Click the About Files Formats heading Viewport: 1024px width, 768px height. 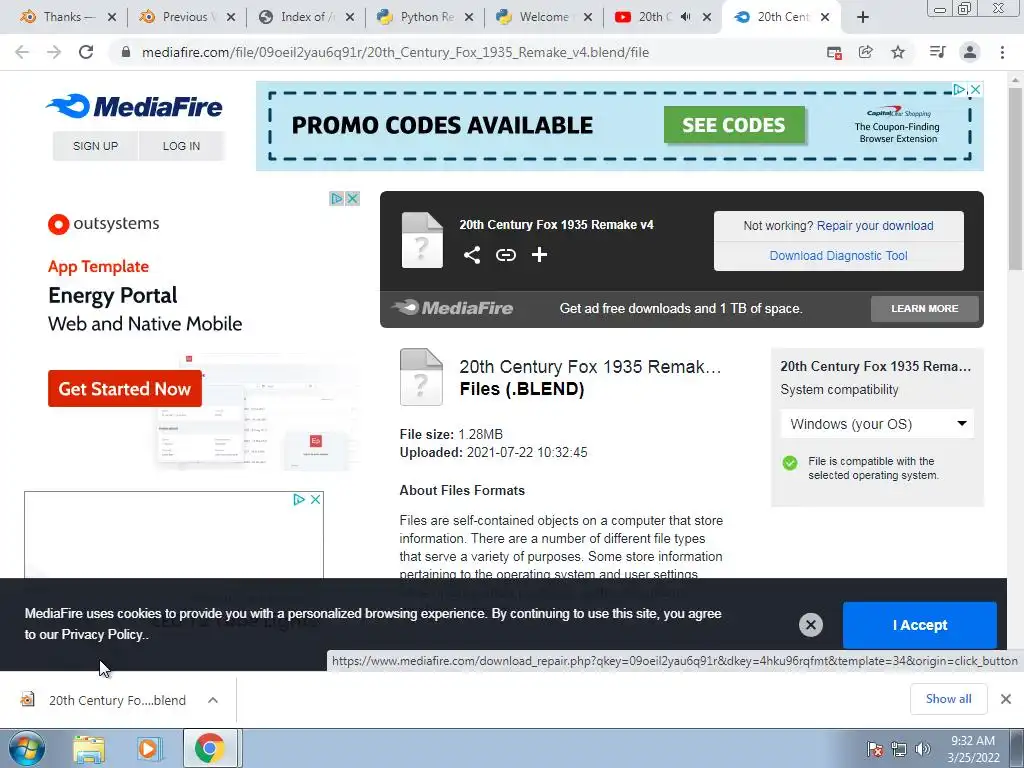point(462,490)
